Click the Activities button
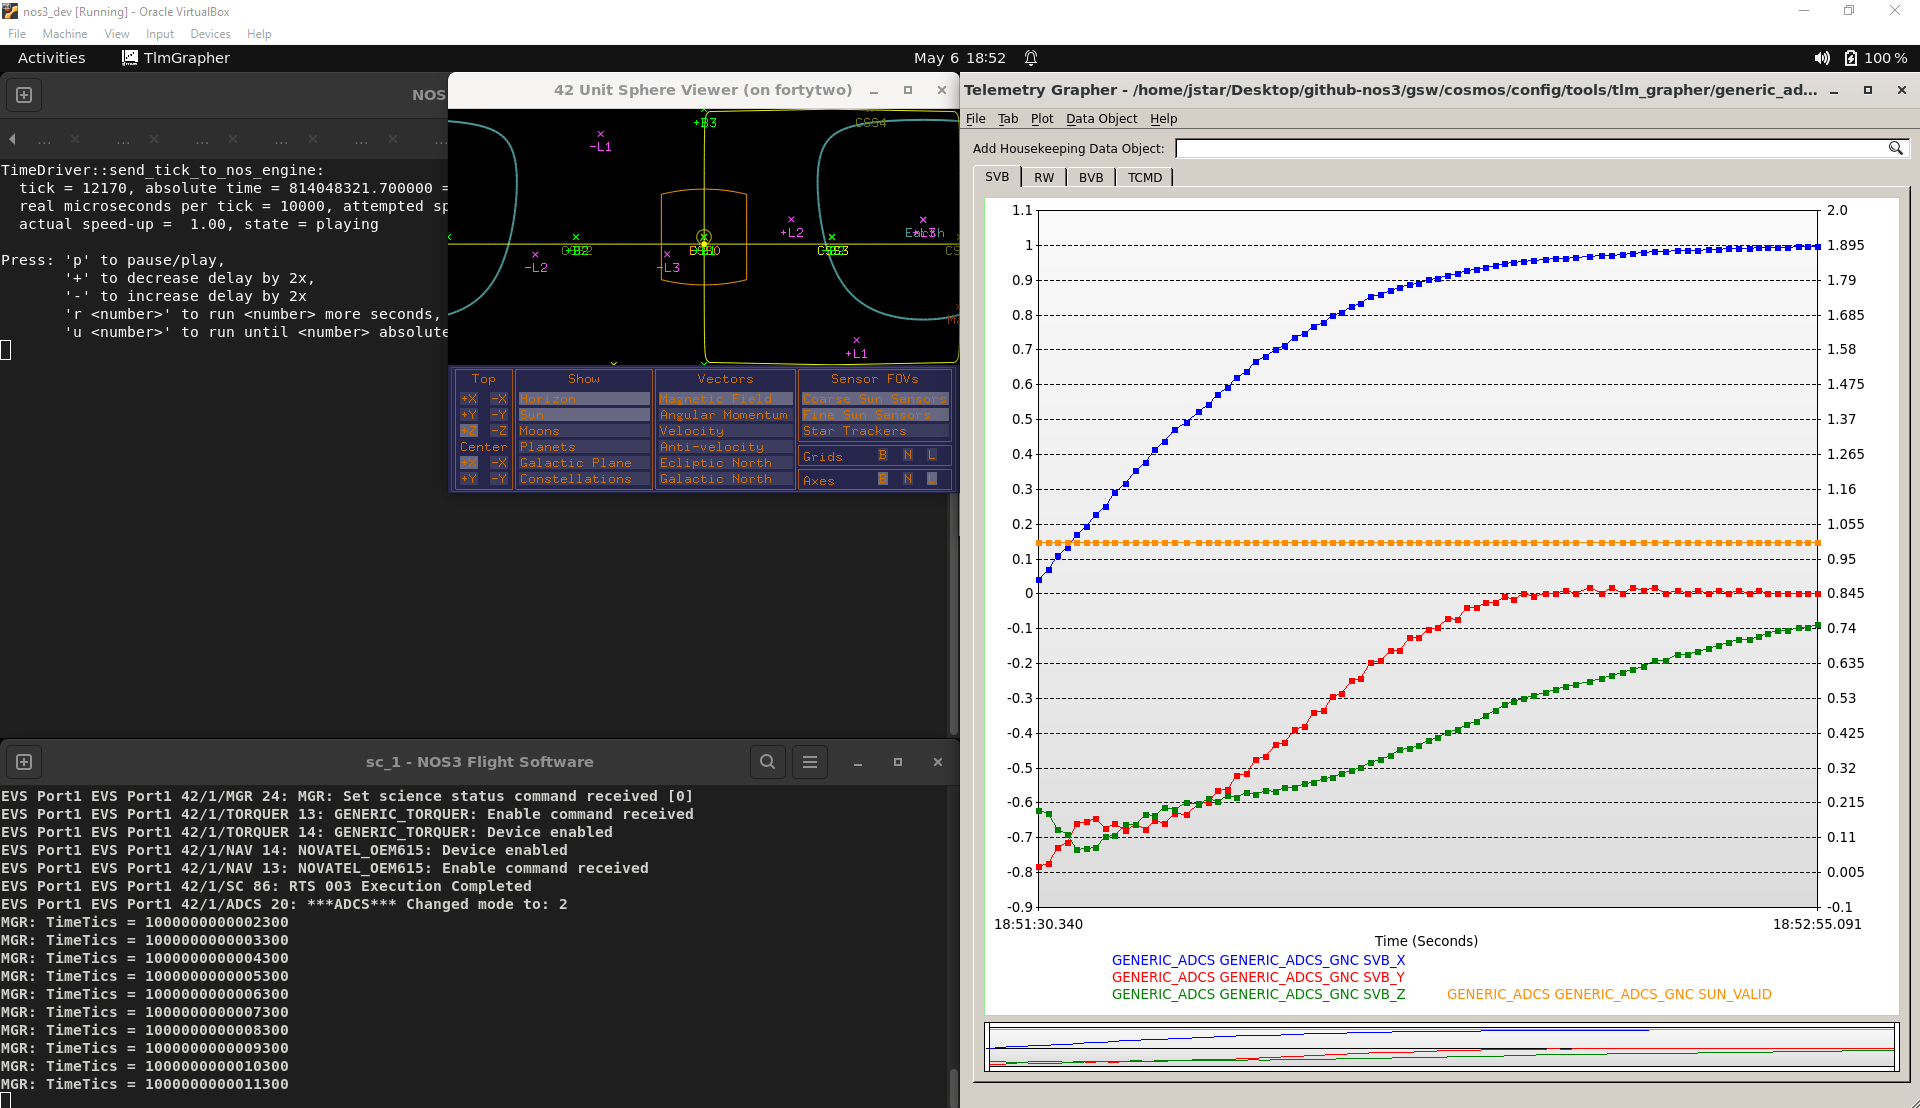The height and width of the screenshot is (1108, 1920). [52, 58]
